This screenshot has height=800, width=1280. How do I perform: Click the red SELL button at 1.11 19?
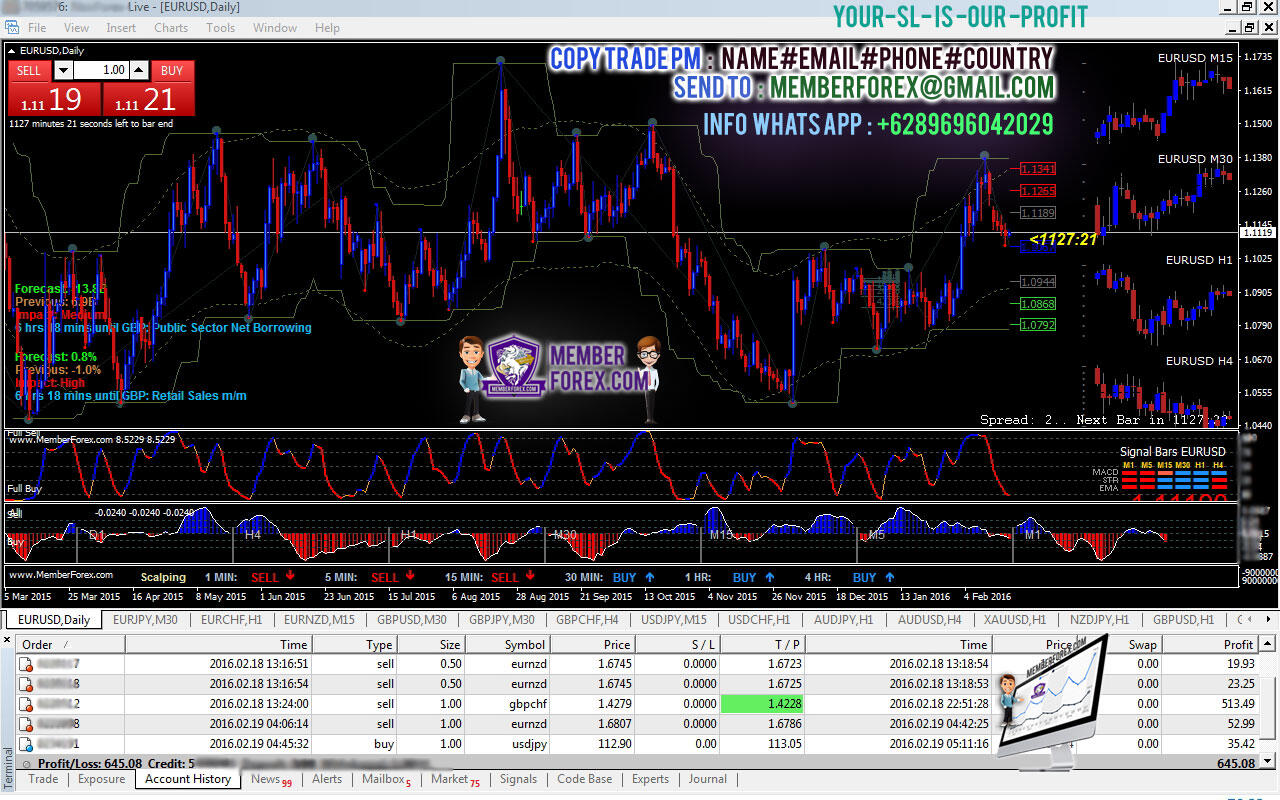point(55,99)
